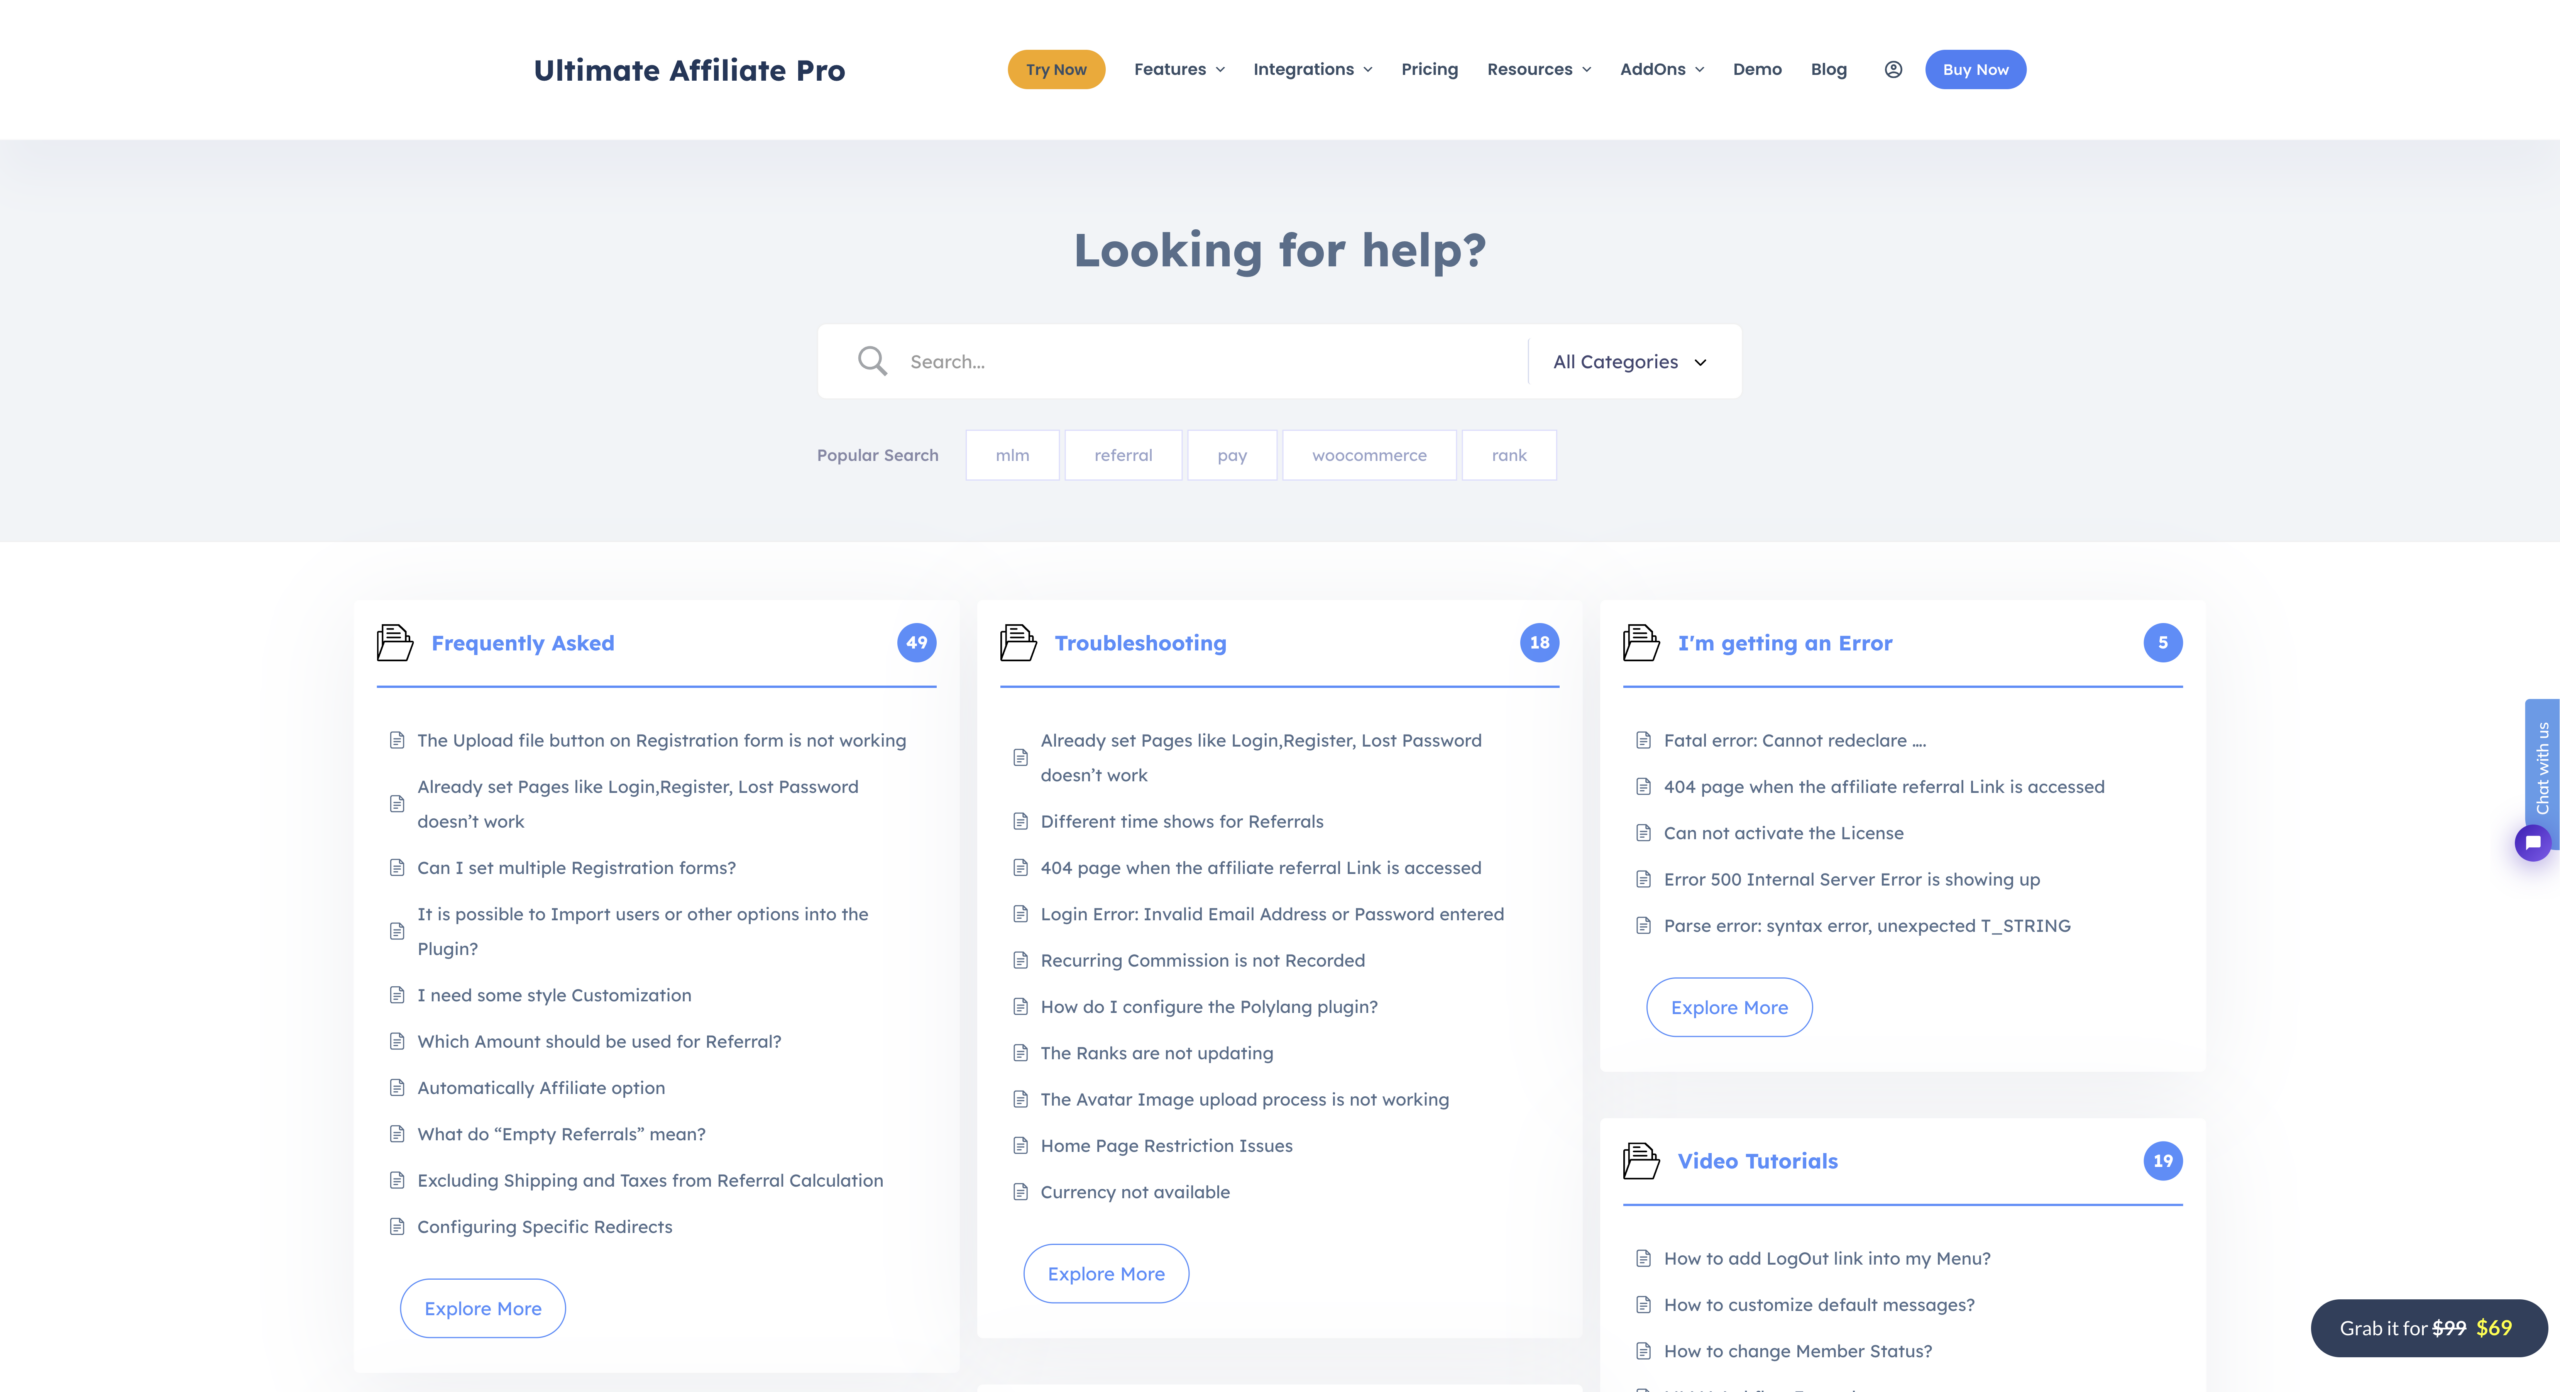Open the All Categories dropdown filter
Image resolution: width=2560 pixels, height=1392 pixels.
point(1626,360)
